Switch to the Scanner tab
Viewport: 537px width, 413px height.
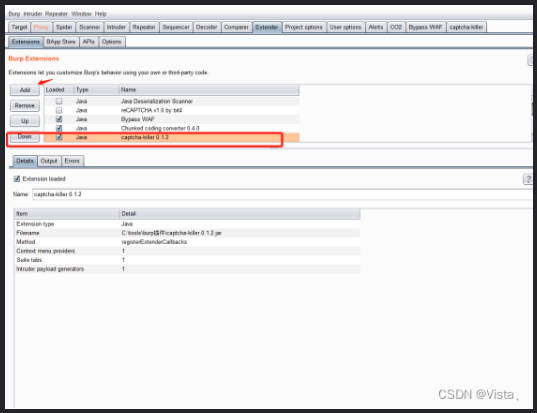pyautogui.click(x=89, y=27)
